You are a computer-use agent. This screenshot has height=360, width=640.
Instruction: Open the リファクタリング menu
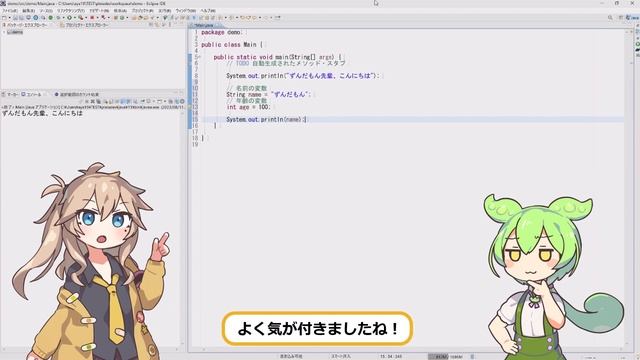coord(71,11)
